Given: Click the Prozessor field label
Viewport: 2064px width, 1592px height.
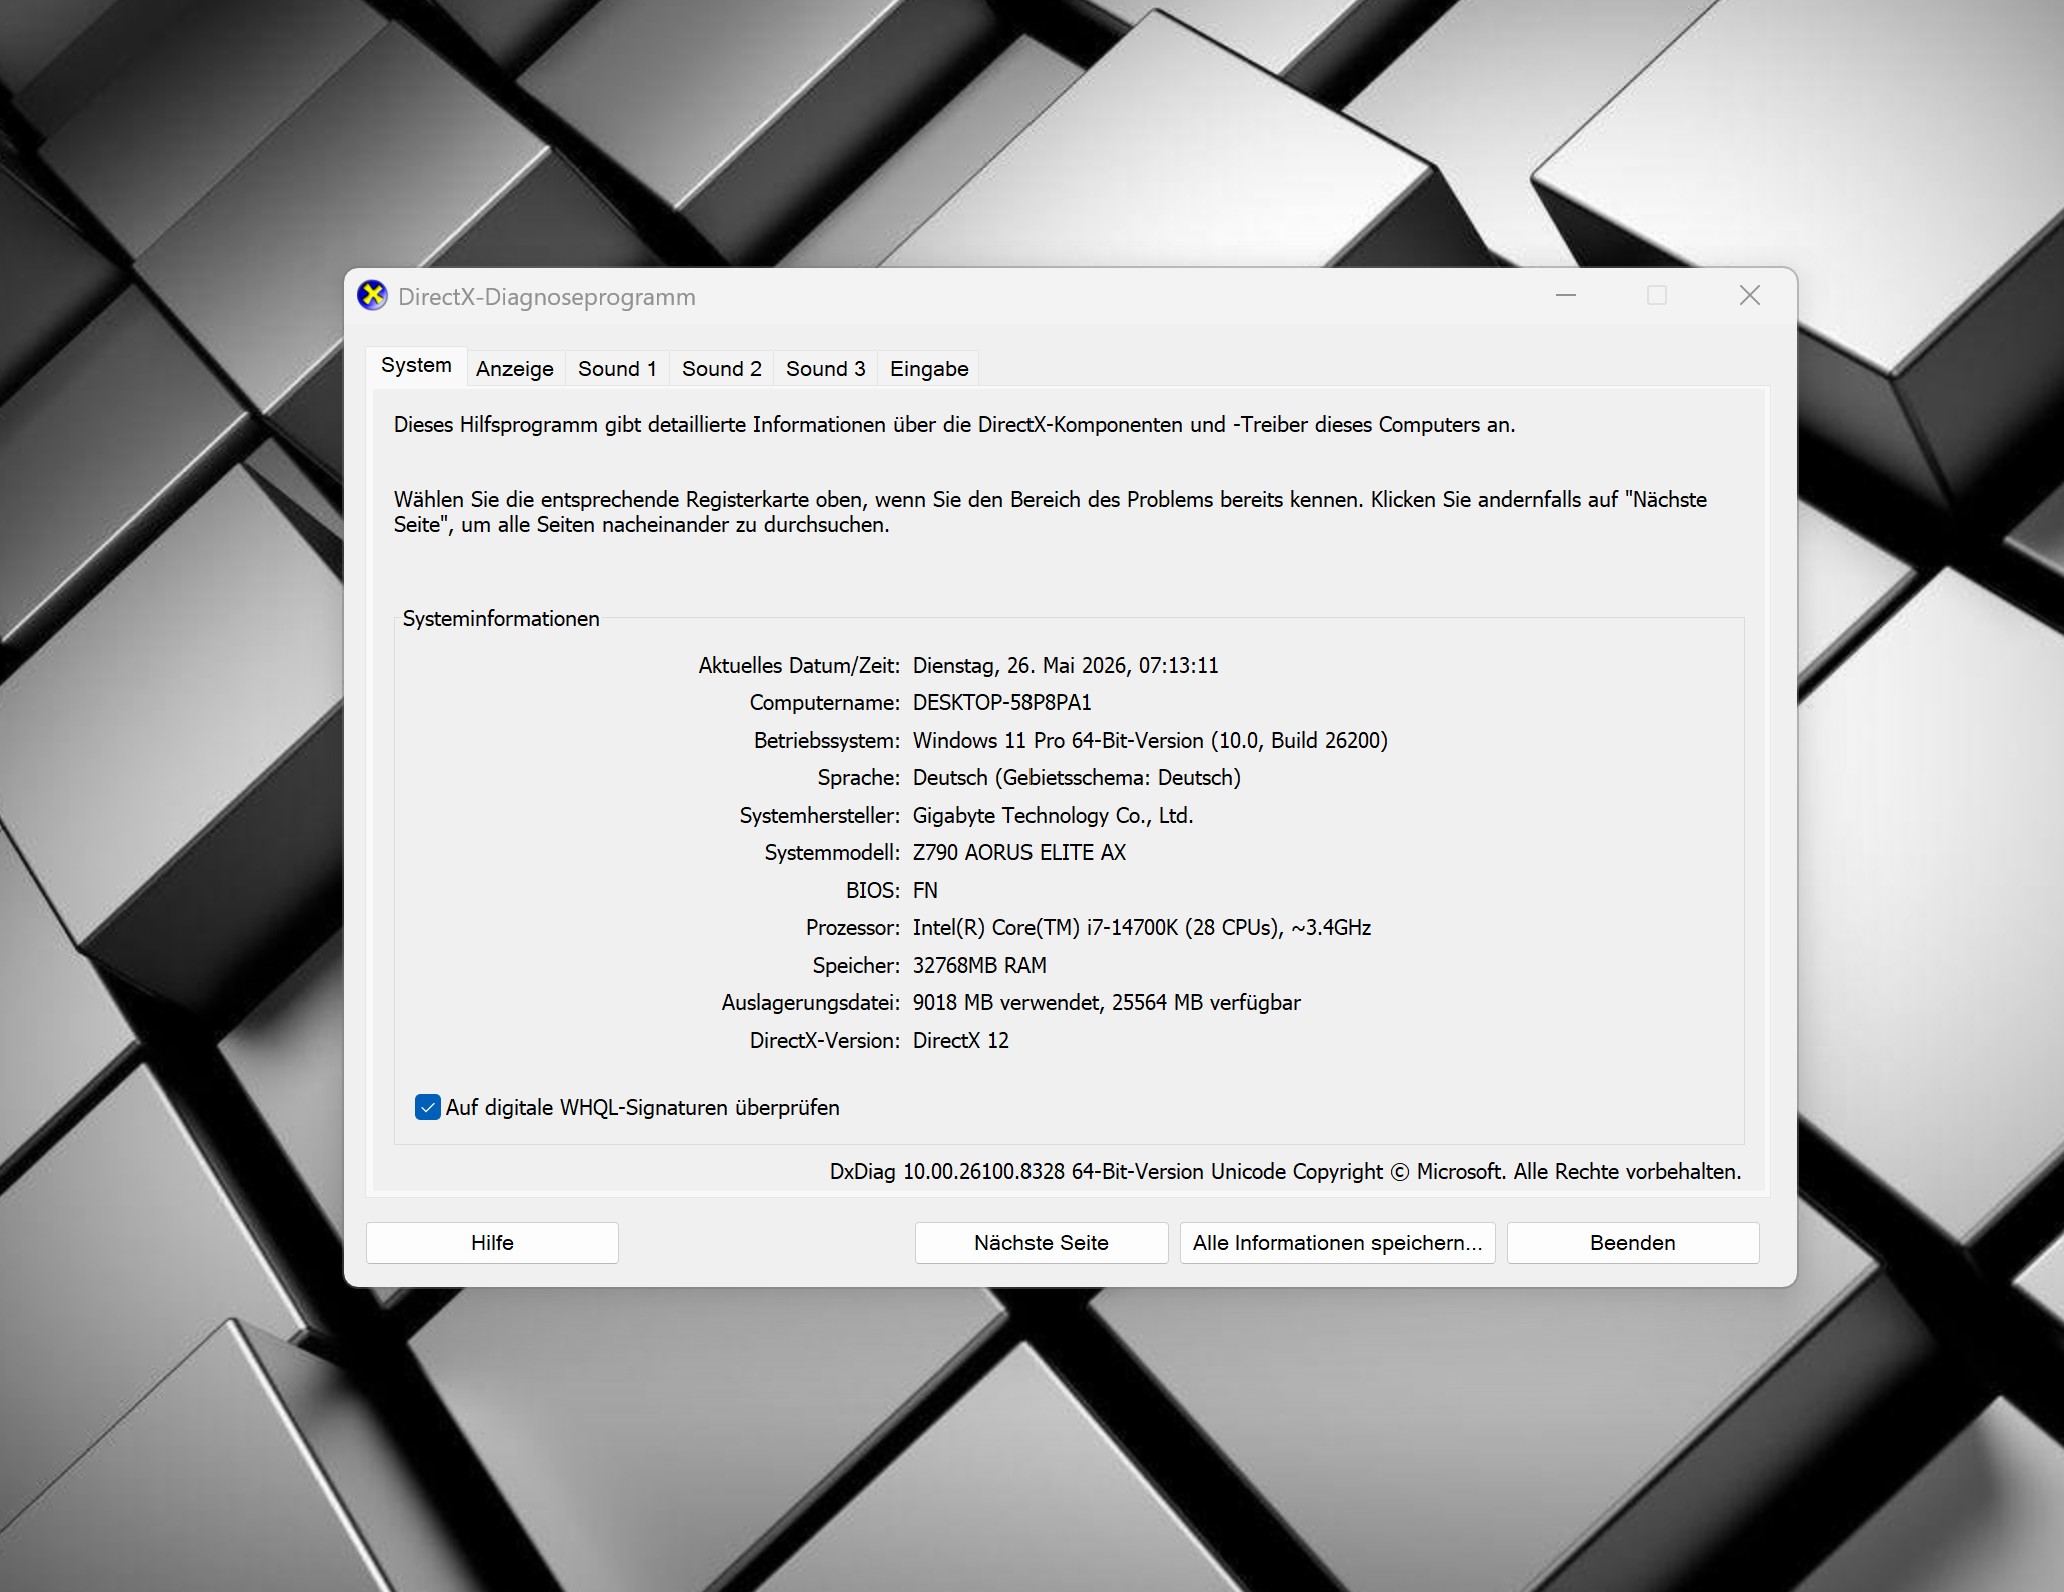Looking at the screenshot, I should click(x=853, y=928).
